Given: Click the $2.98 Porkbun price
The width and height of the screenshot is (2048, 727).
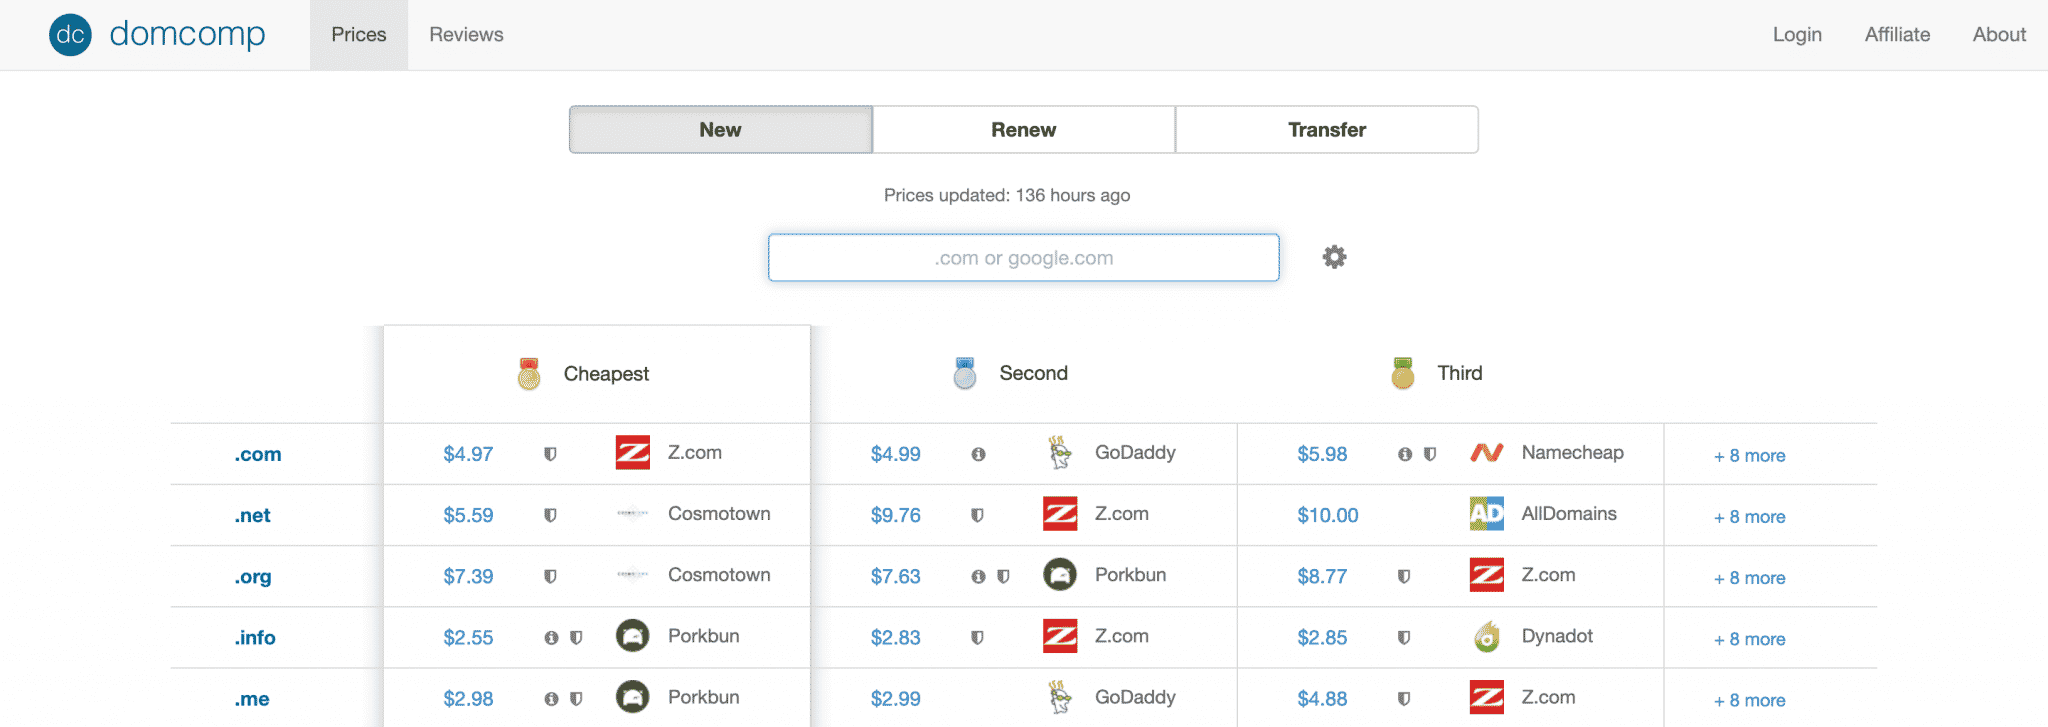Looking at the screenshot, I should tap(468, 699).
